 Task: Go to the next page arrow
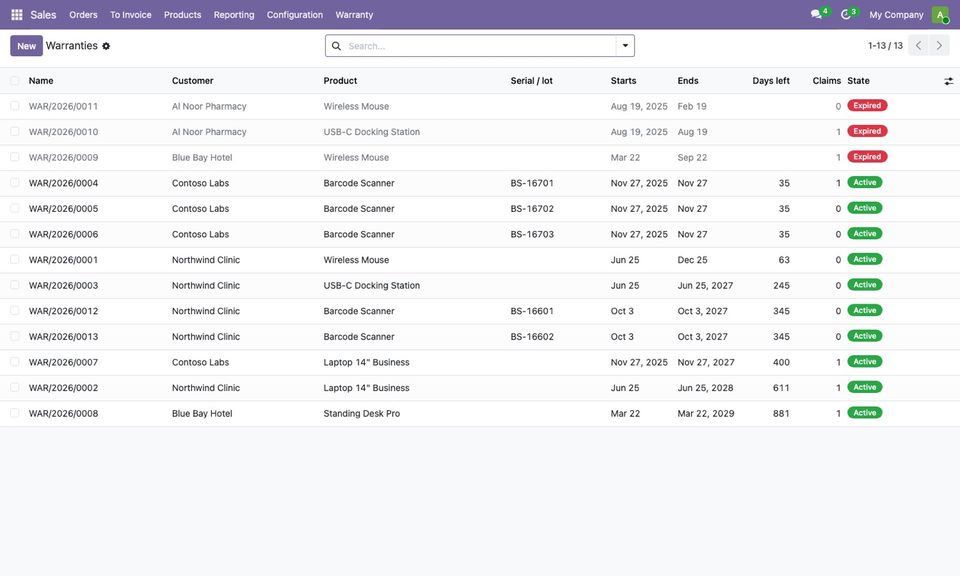tap(939, 45)
